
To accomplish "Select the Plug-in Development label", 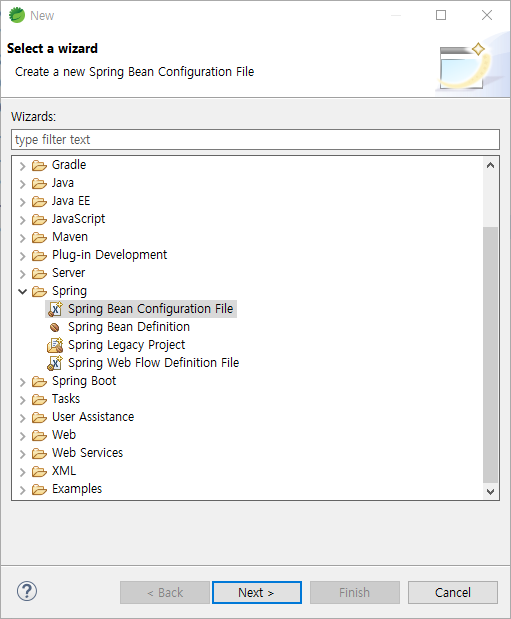I will click(109, 255).
